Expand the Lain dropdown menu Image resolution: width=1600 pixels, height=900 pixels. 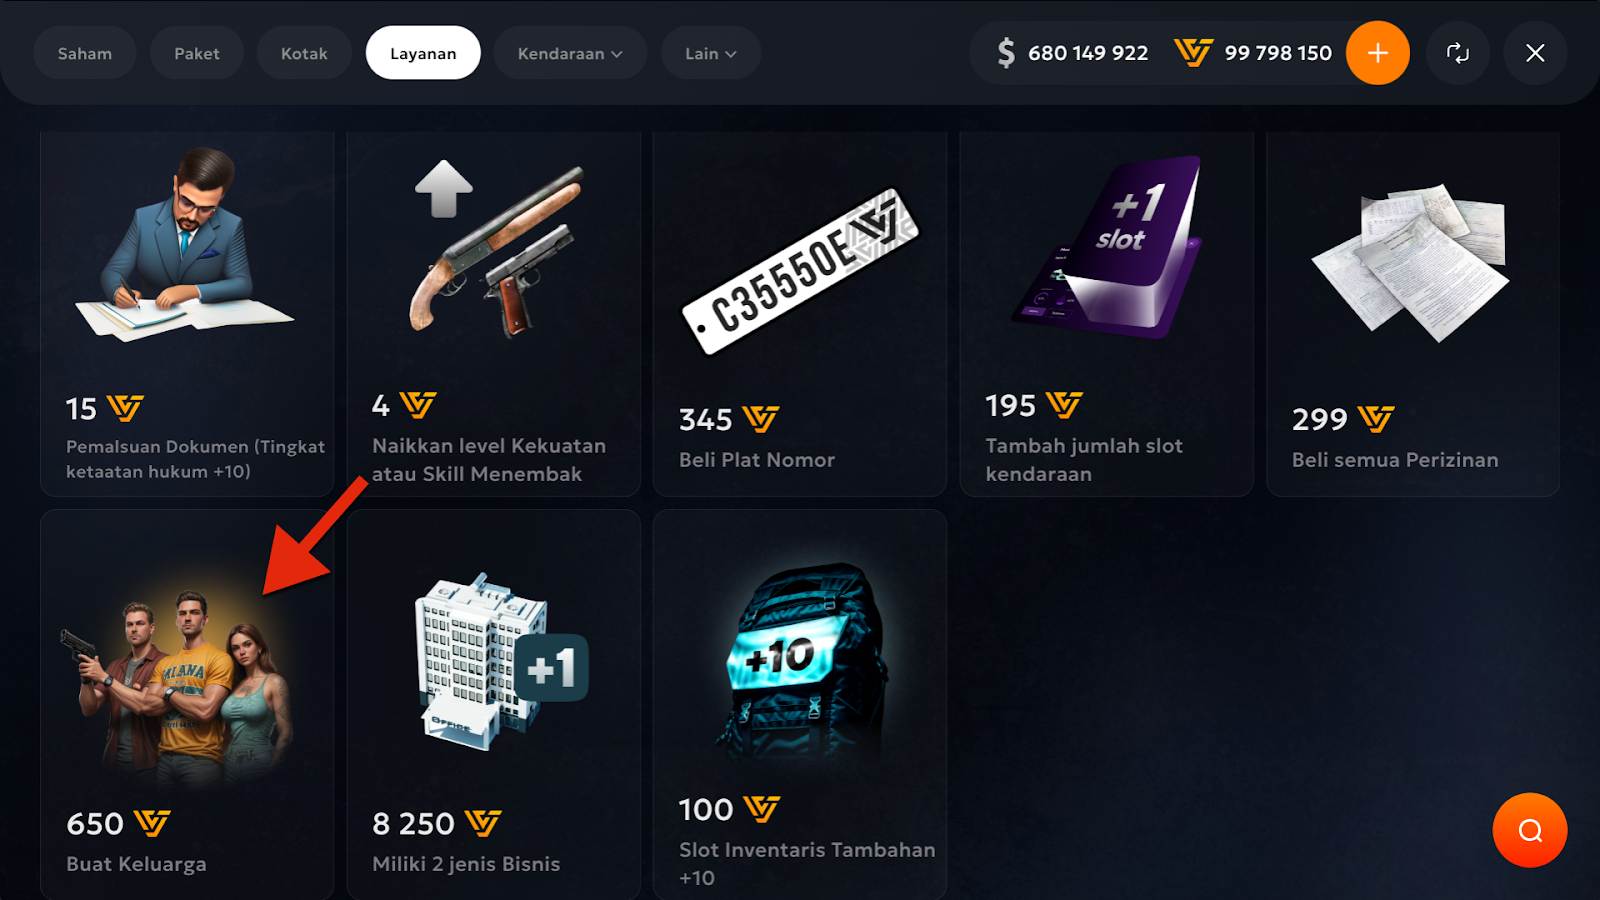(711, 53)
